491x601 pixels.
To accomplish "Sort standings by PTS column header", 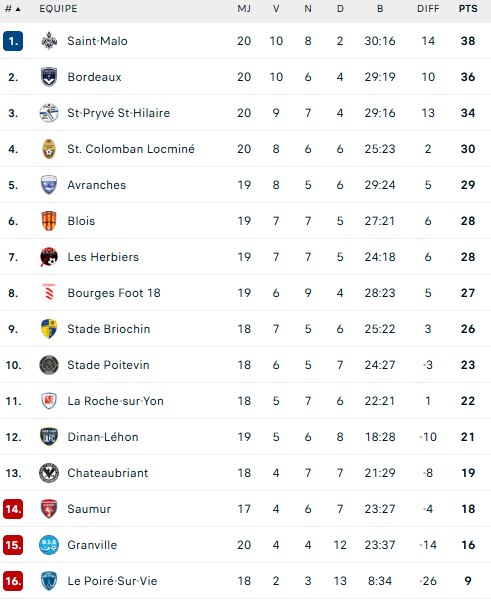I will pyautogui.click(x=468, y=9).
